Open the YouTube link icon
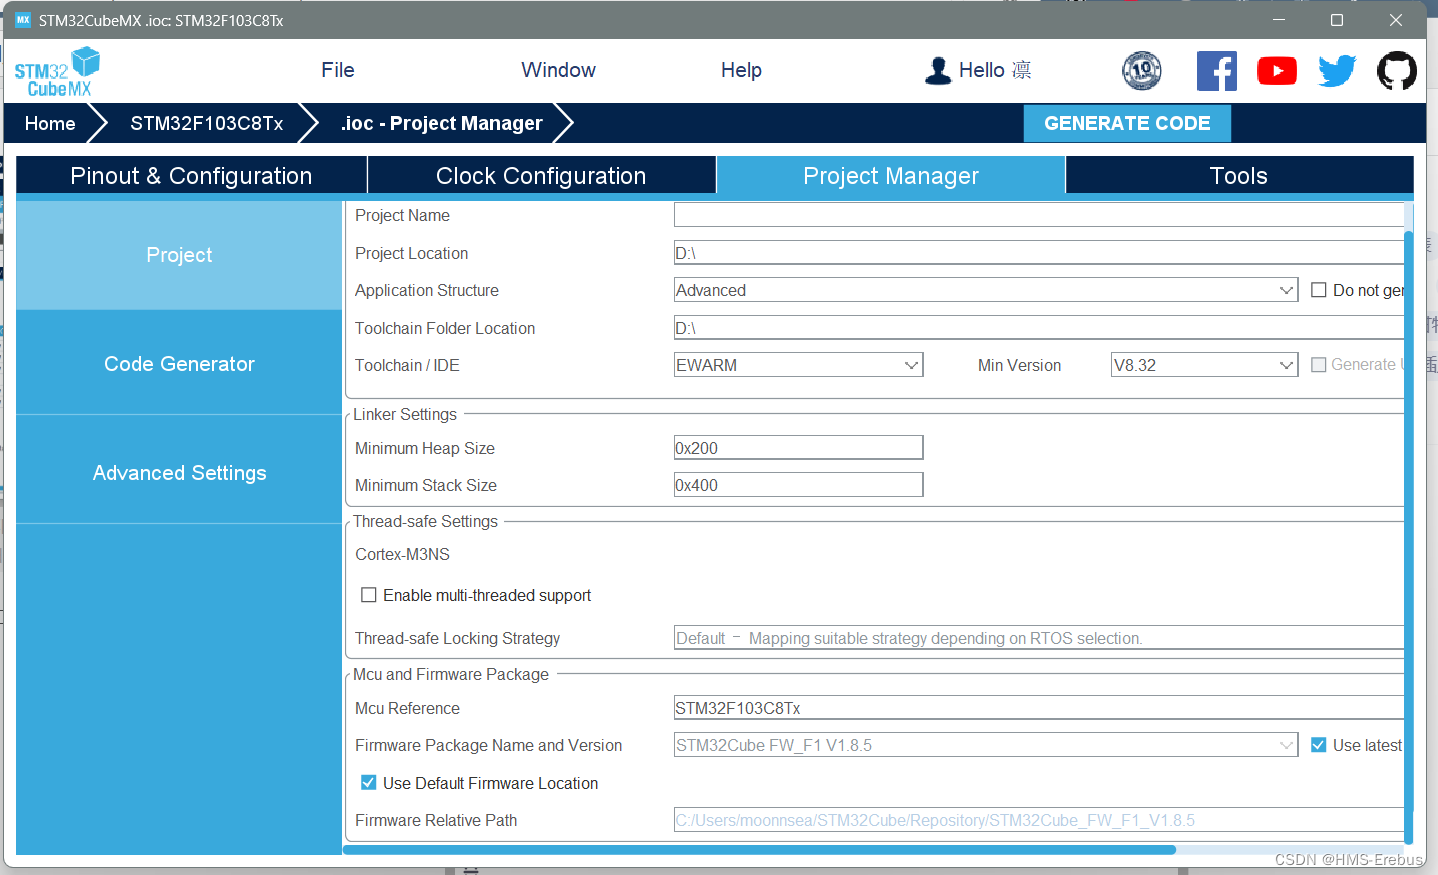This screenshot has width=1438, height=875. (1276, 71)
